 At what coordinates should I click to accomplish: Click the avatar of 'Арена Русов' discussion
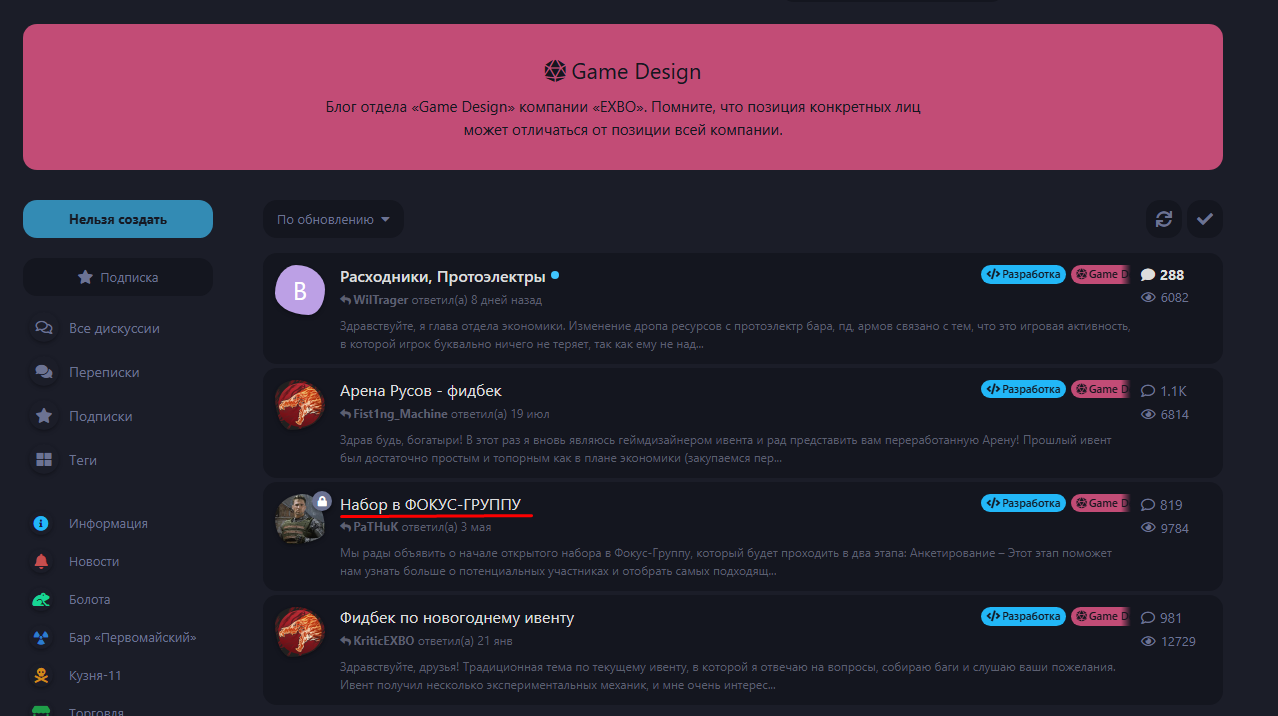coord(300,405)
